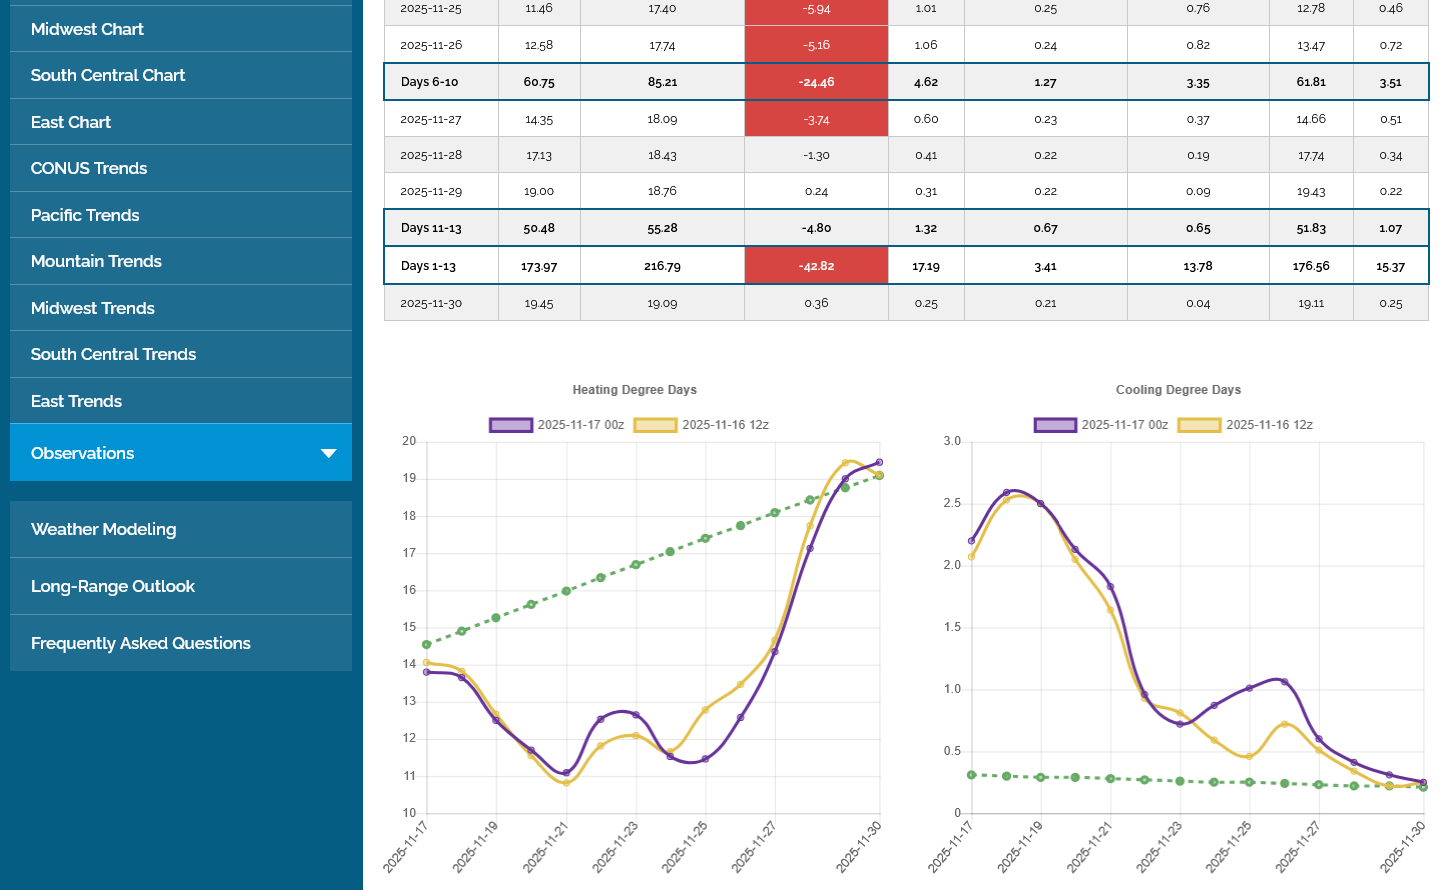Go to East Chart
This screenshot has height=890, width=1451.
71,122
